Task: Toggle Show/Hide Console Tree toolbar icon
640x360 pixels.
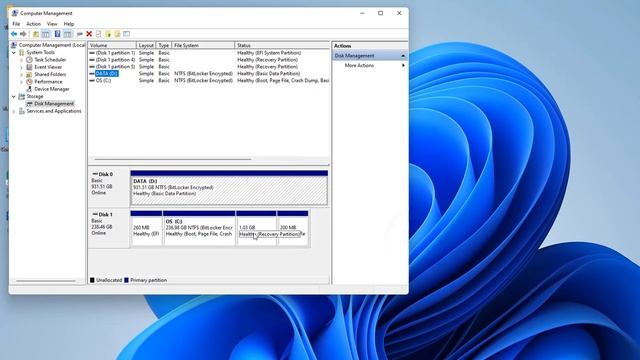Action: coord(46,34)
